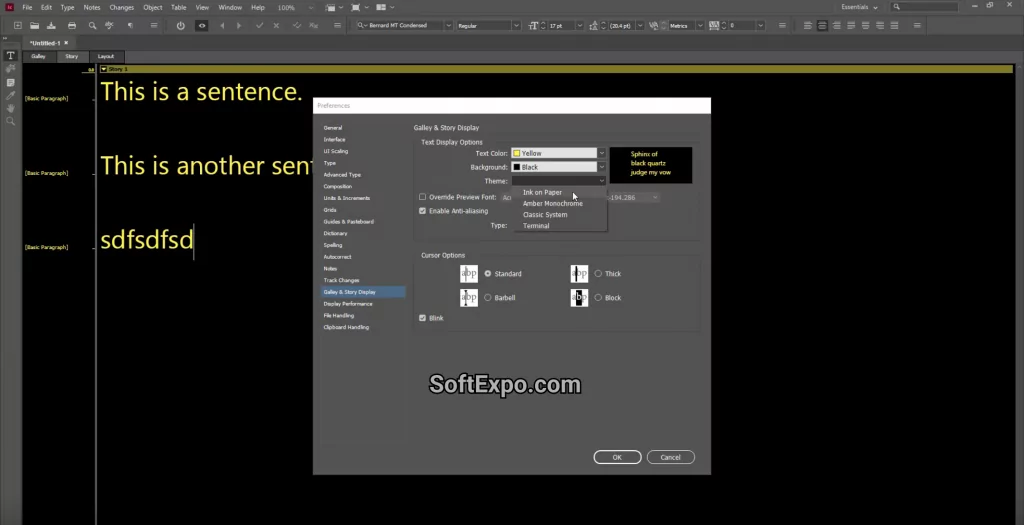
Task: Click the Cancel button
Action: pyautogui.click(x=670, y=457)
